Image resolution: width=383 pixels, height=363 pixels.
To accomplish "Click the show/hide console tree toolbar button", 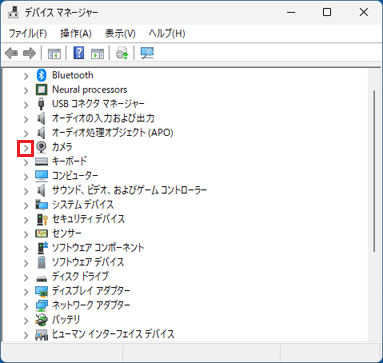I will click(x=54, y=53).
